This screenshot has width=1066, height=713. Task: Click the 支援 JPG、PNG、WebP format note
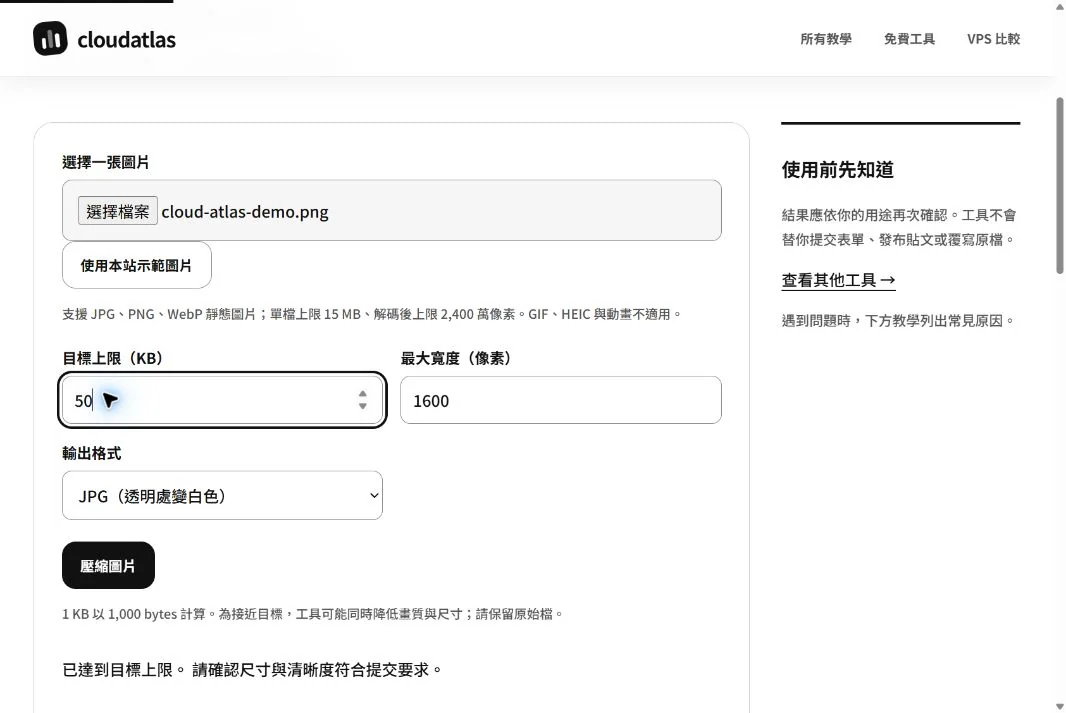coord(371,314)
